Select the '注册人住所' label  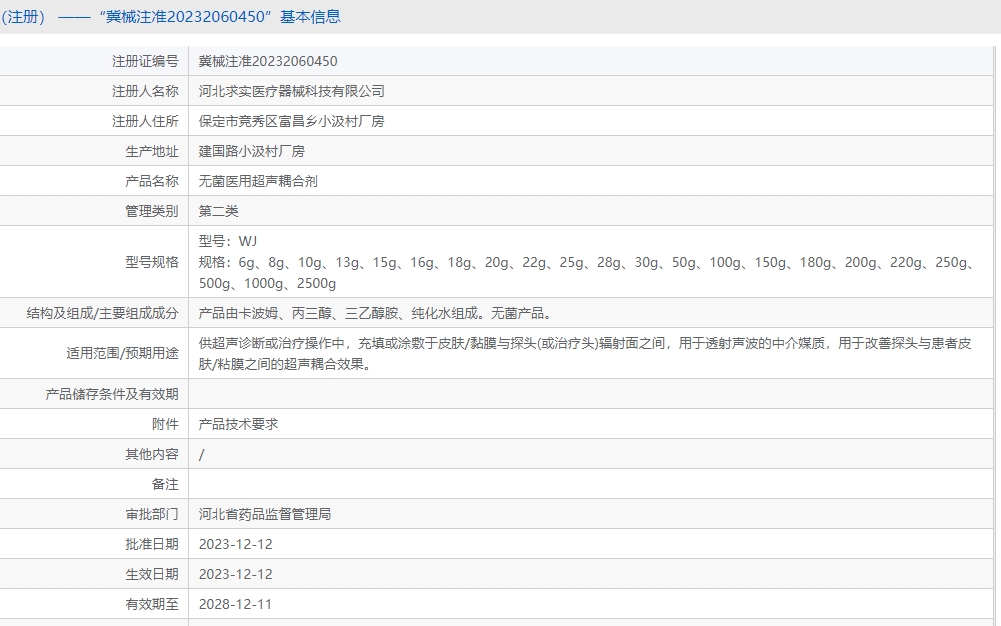(146, 121)
